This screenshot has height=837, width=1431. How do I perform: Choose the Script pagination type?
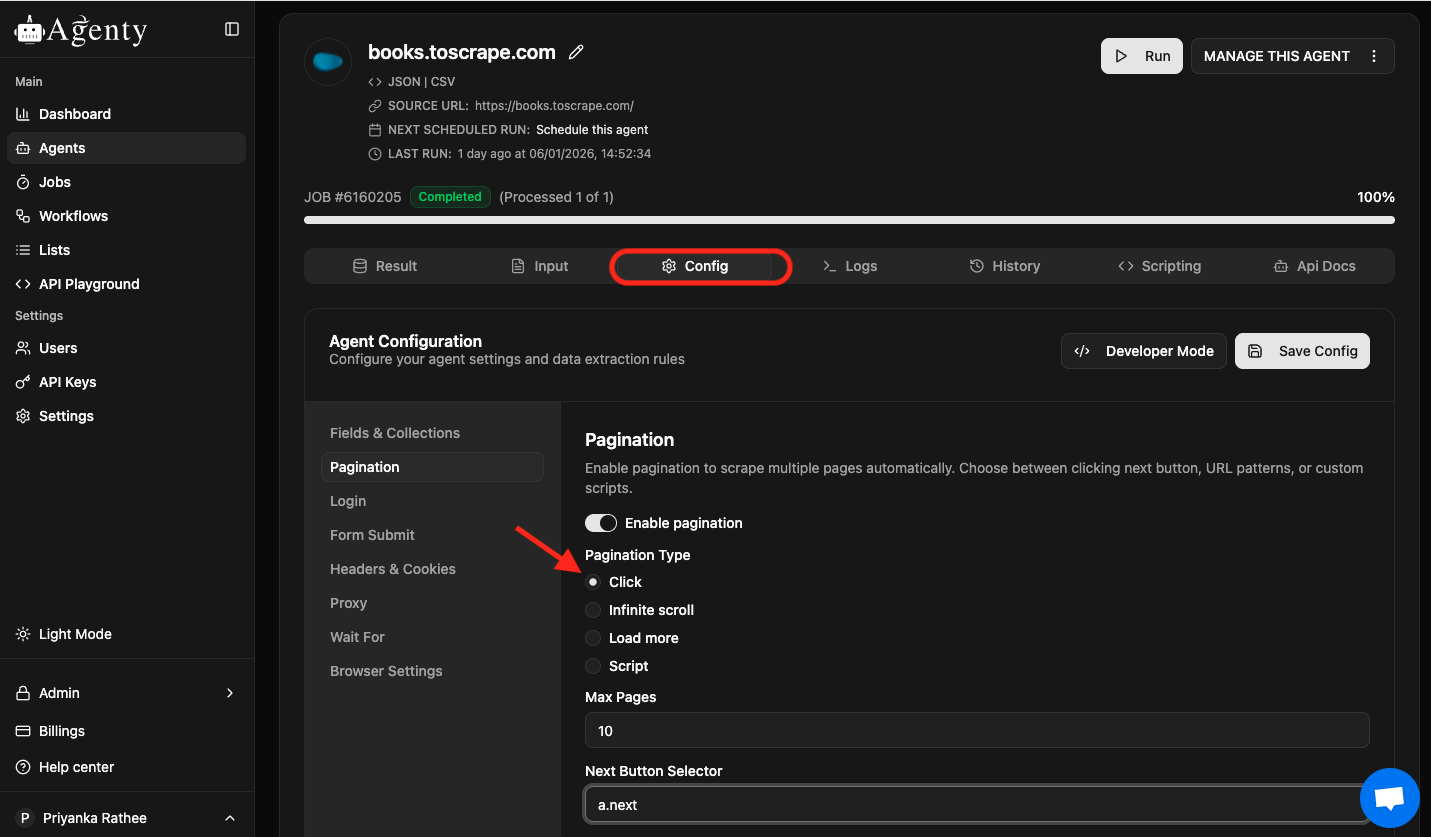coord(593,666)
